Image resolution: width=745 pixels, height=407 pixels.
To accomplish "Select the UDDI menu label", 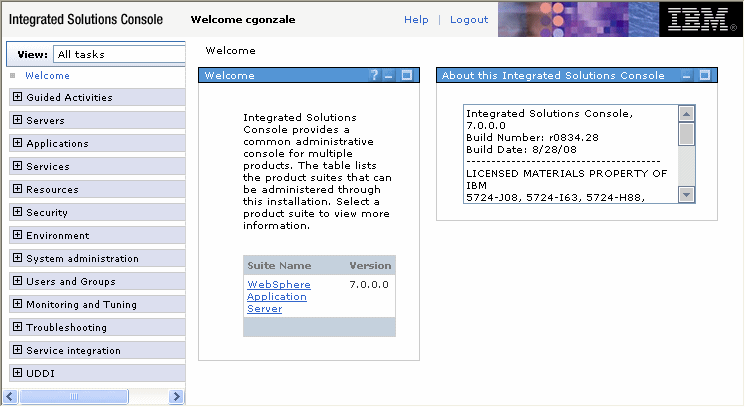I will tap(40, 374).
